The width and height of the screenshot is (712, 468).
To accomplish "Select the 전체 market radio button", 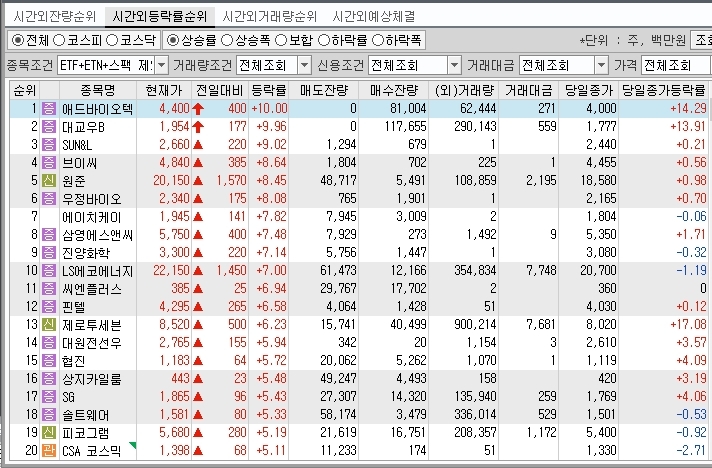I will coord(18,40).
